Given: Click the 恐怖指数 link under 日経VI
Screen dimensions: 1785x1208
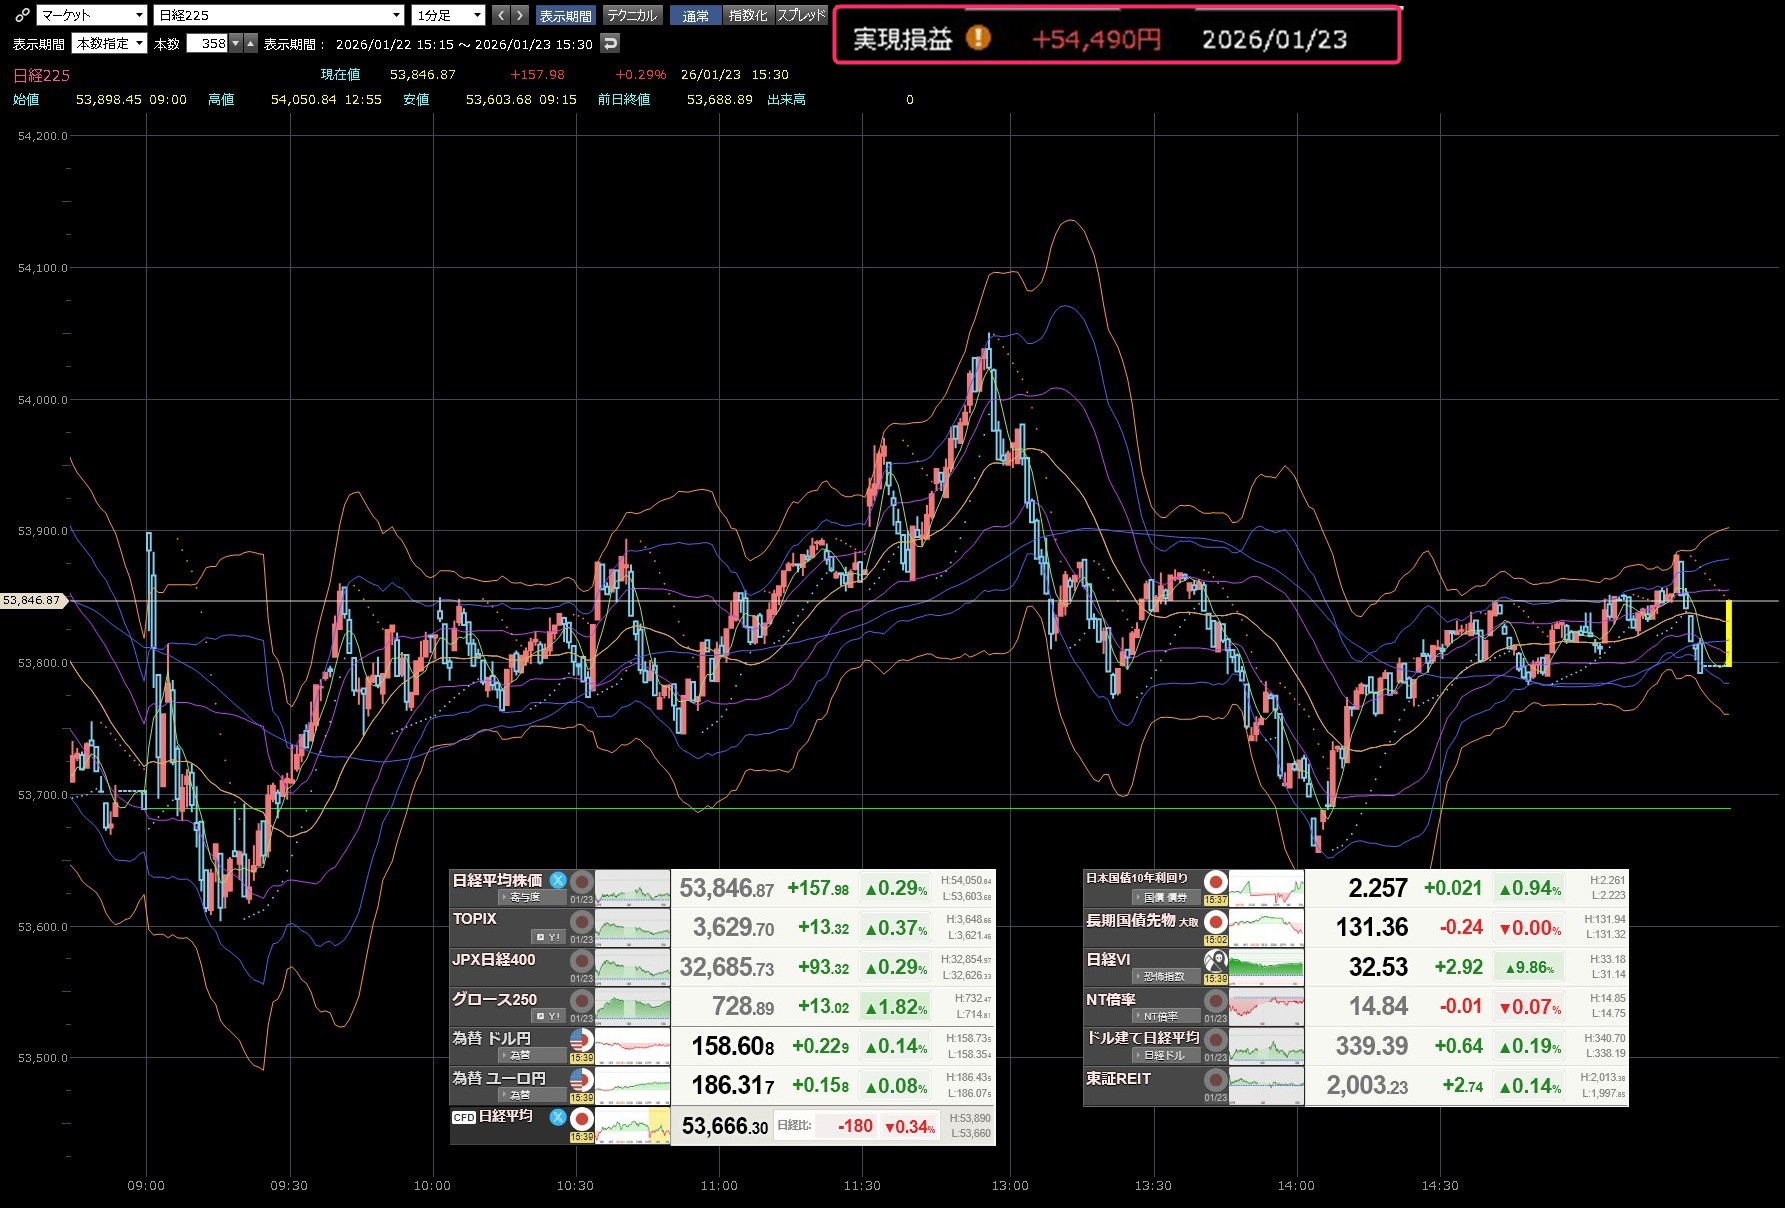Looking at the screenshot, I should coord(1163,976).
